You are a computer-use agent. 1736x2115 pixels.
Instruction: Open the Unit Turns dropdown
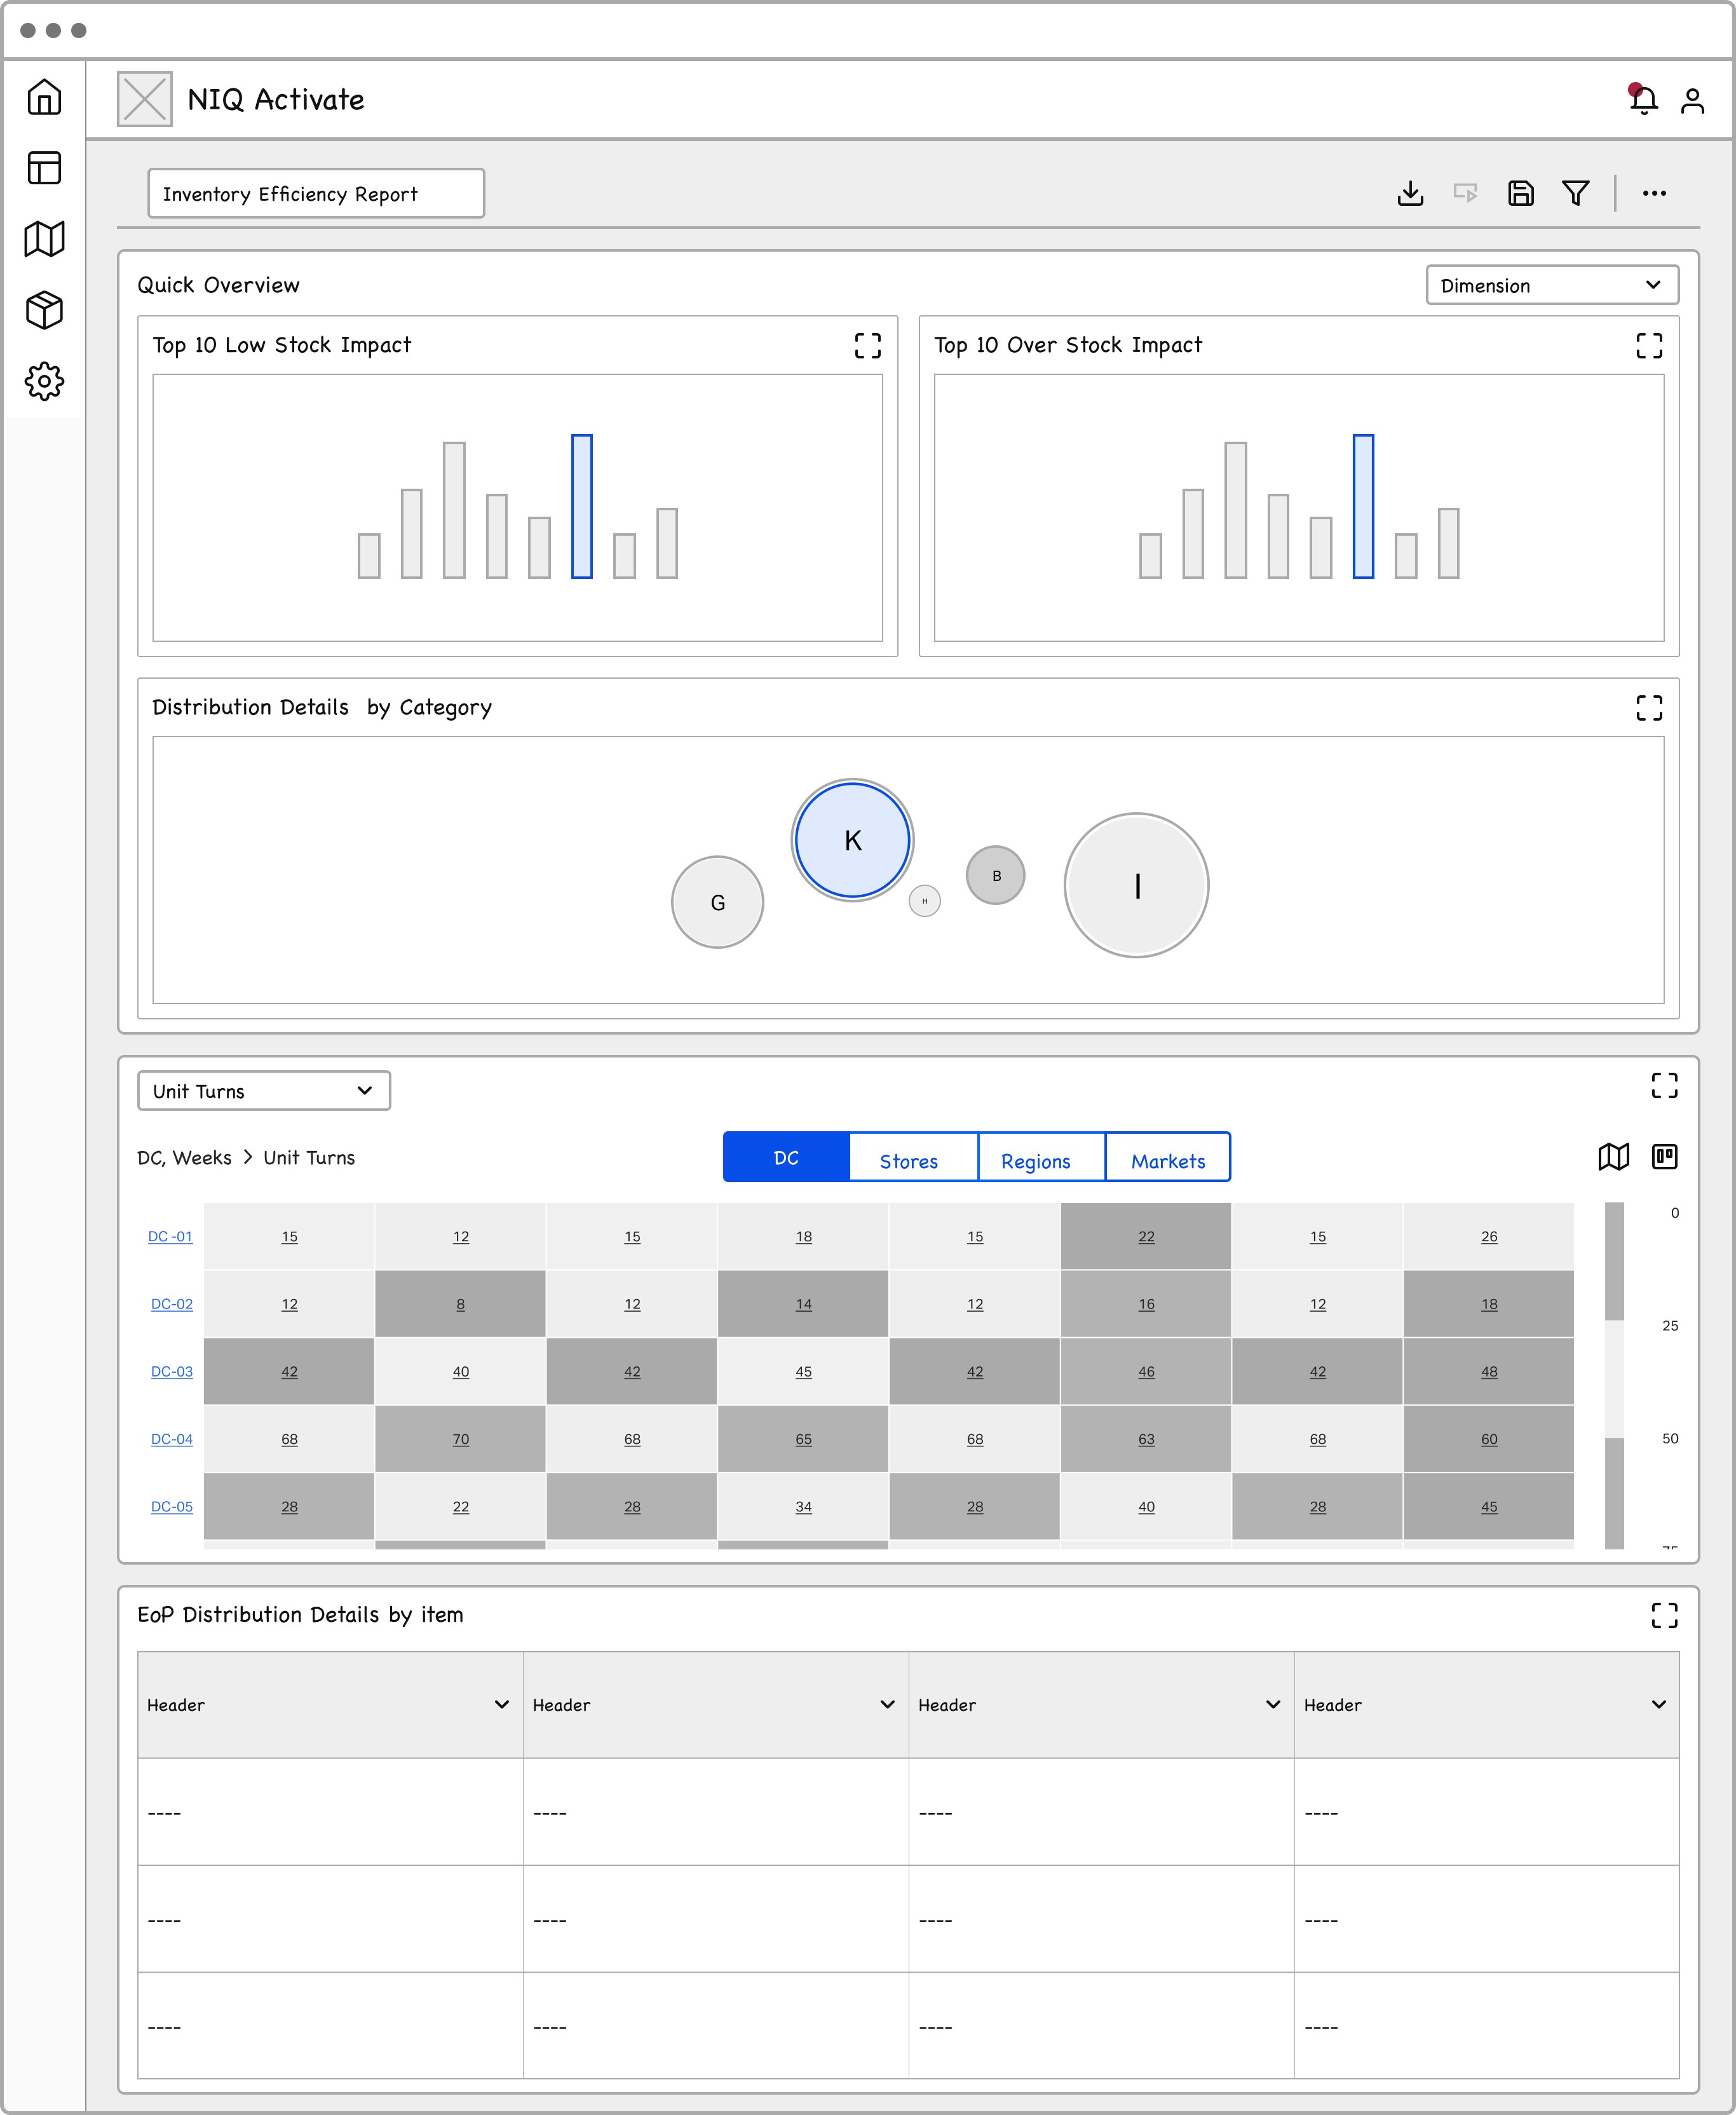[264, 1091]
